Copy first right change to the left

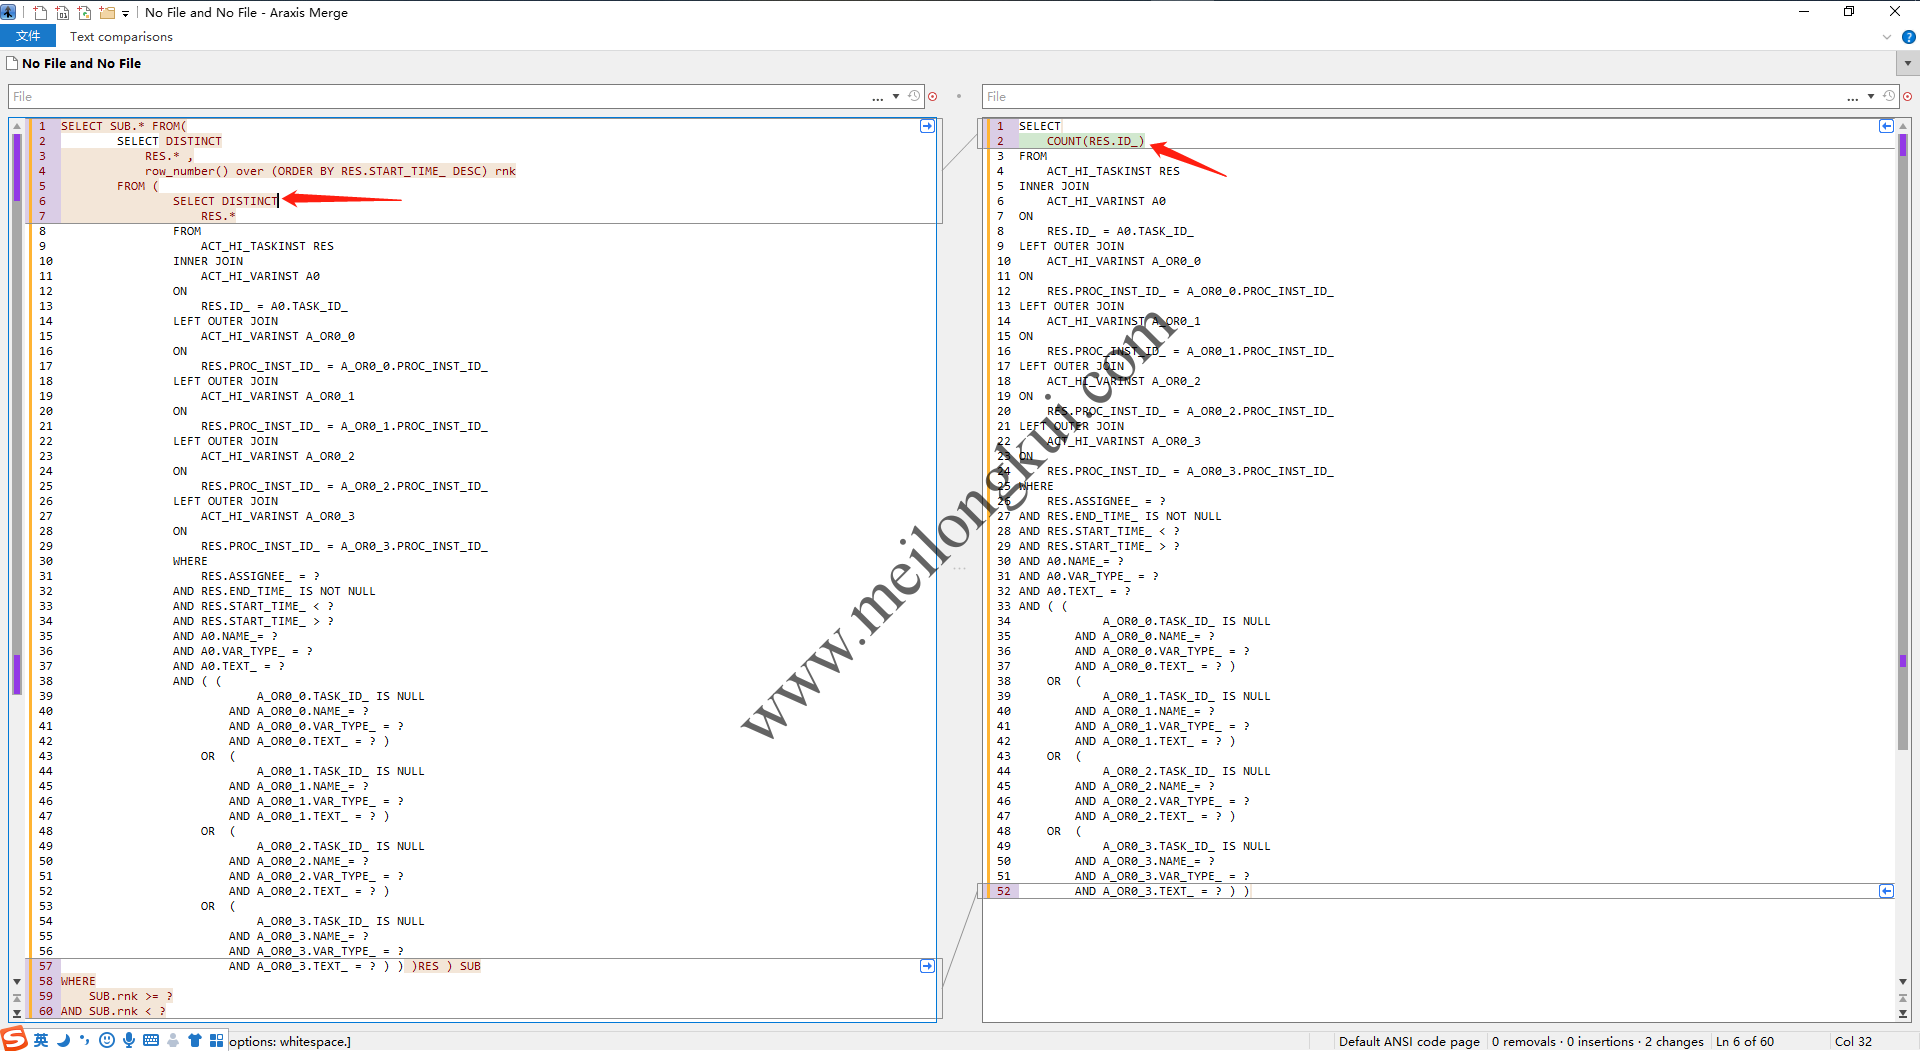[x=1886, y=126]
